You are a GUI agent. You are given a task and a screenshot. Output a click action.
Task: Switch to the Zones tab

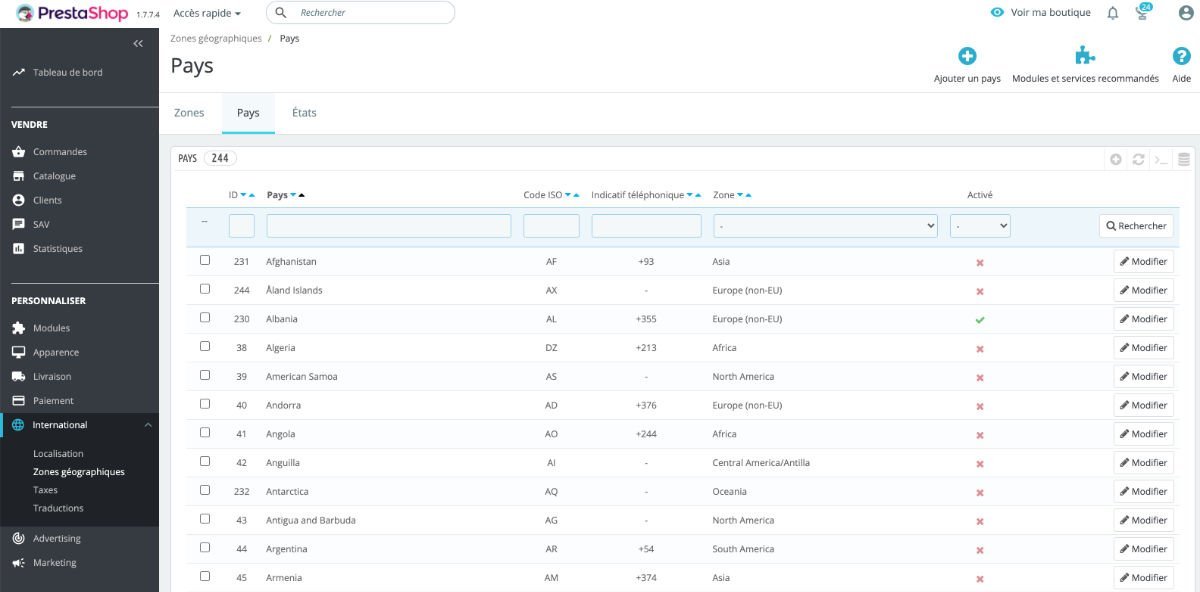point(189,113)
